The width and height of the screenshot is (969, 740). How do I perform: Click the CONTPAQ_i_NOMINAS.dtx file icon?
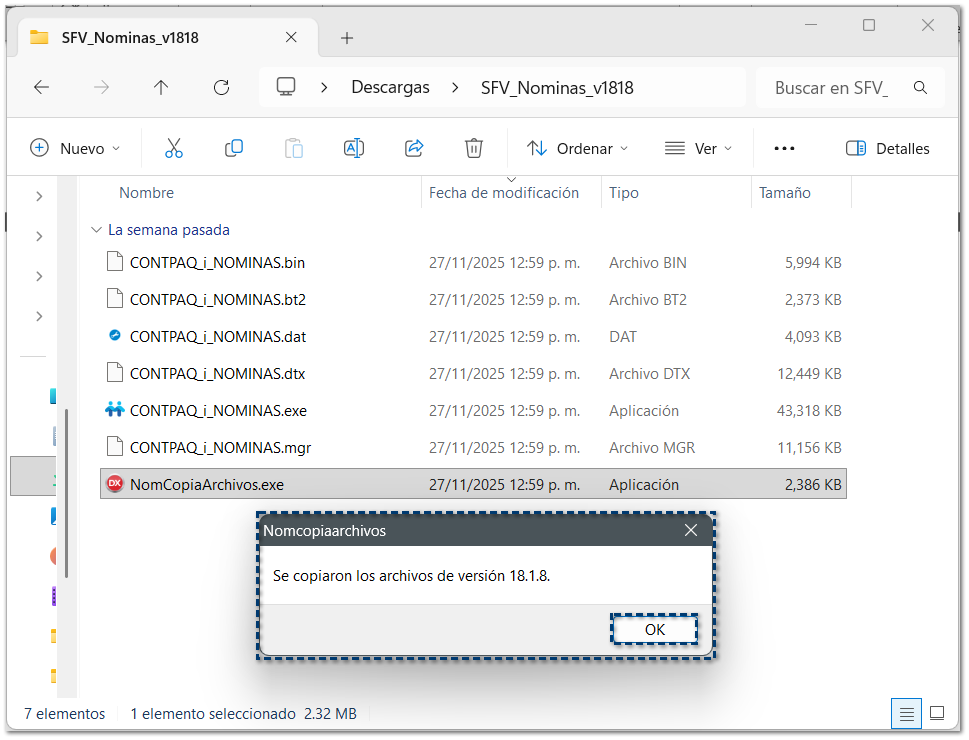115,373
